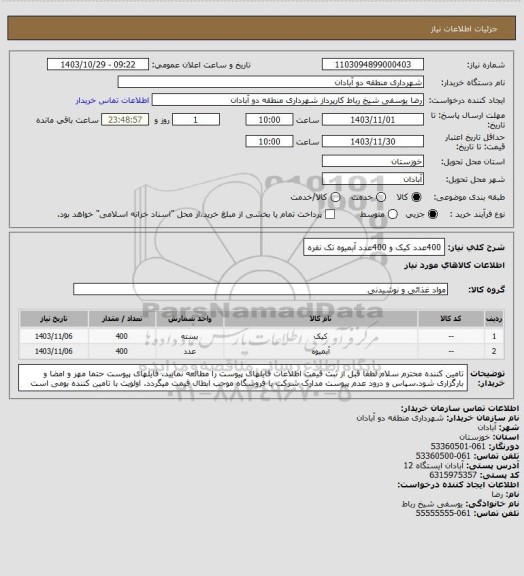Click the request creator name field
Viewport: 524px width, 576px height.
(288, 100)
